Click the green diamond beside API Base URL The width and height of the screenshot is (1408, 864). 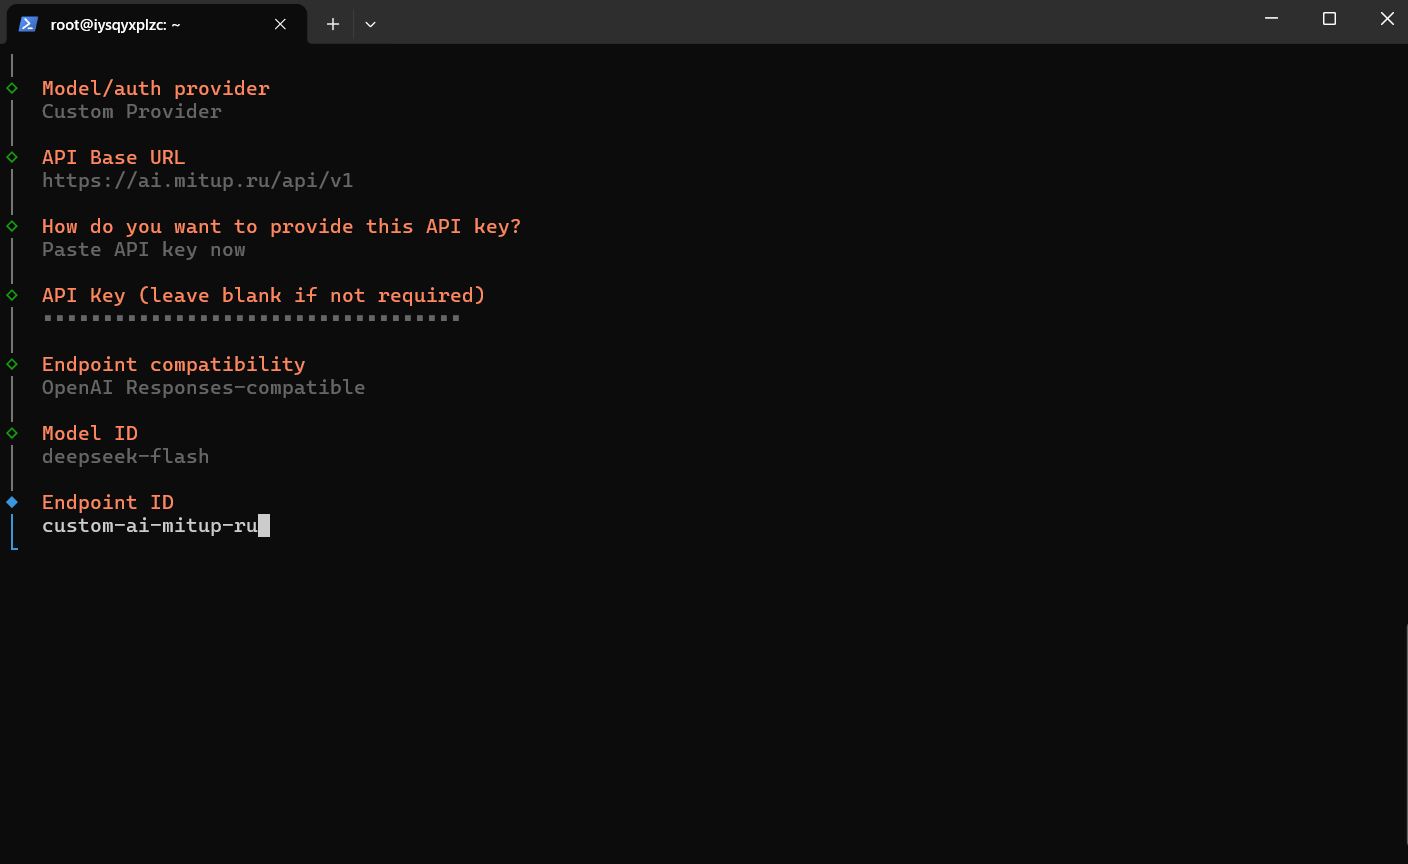[x=12, y=157]
